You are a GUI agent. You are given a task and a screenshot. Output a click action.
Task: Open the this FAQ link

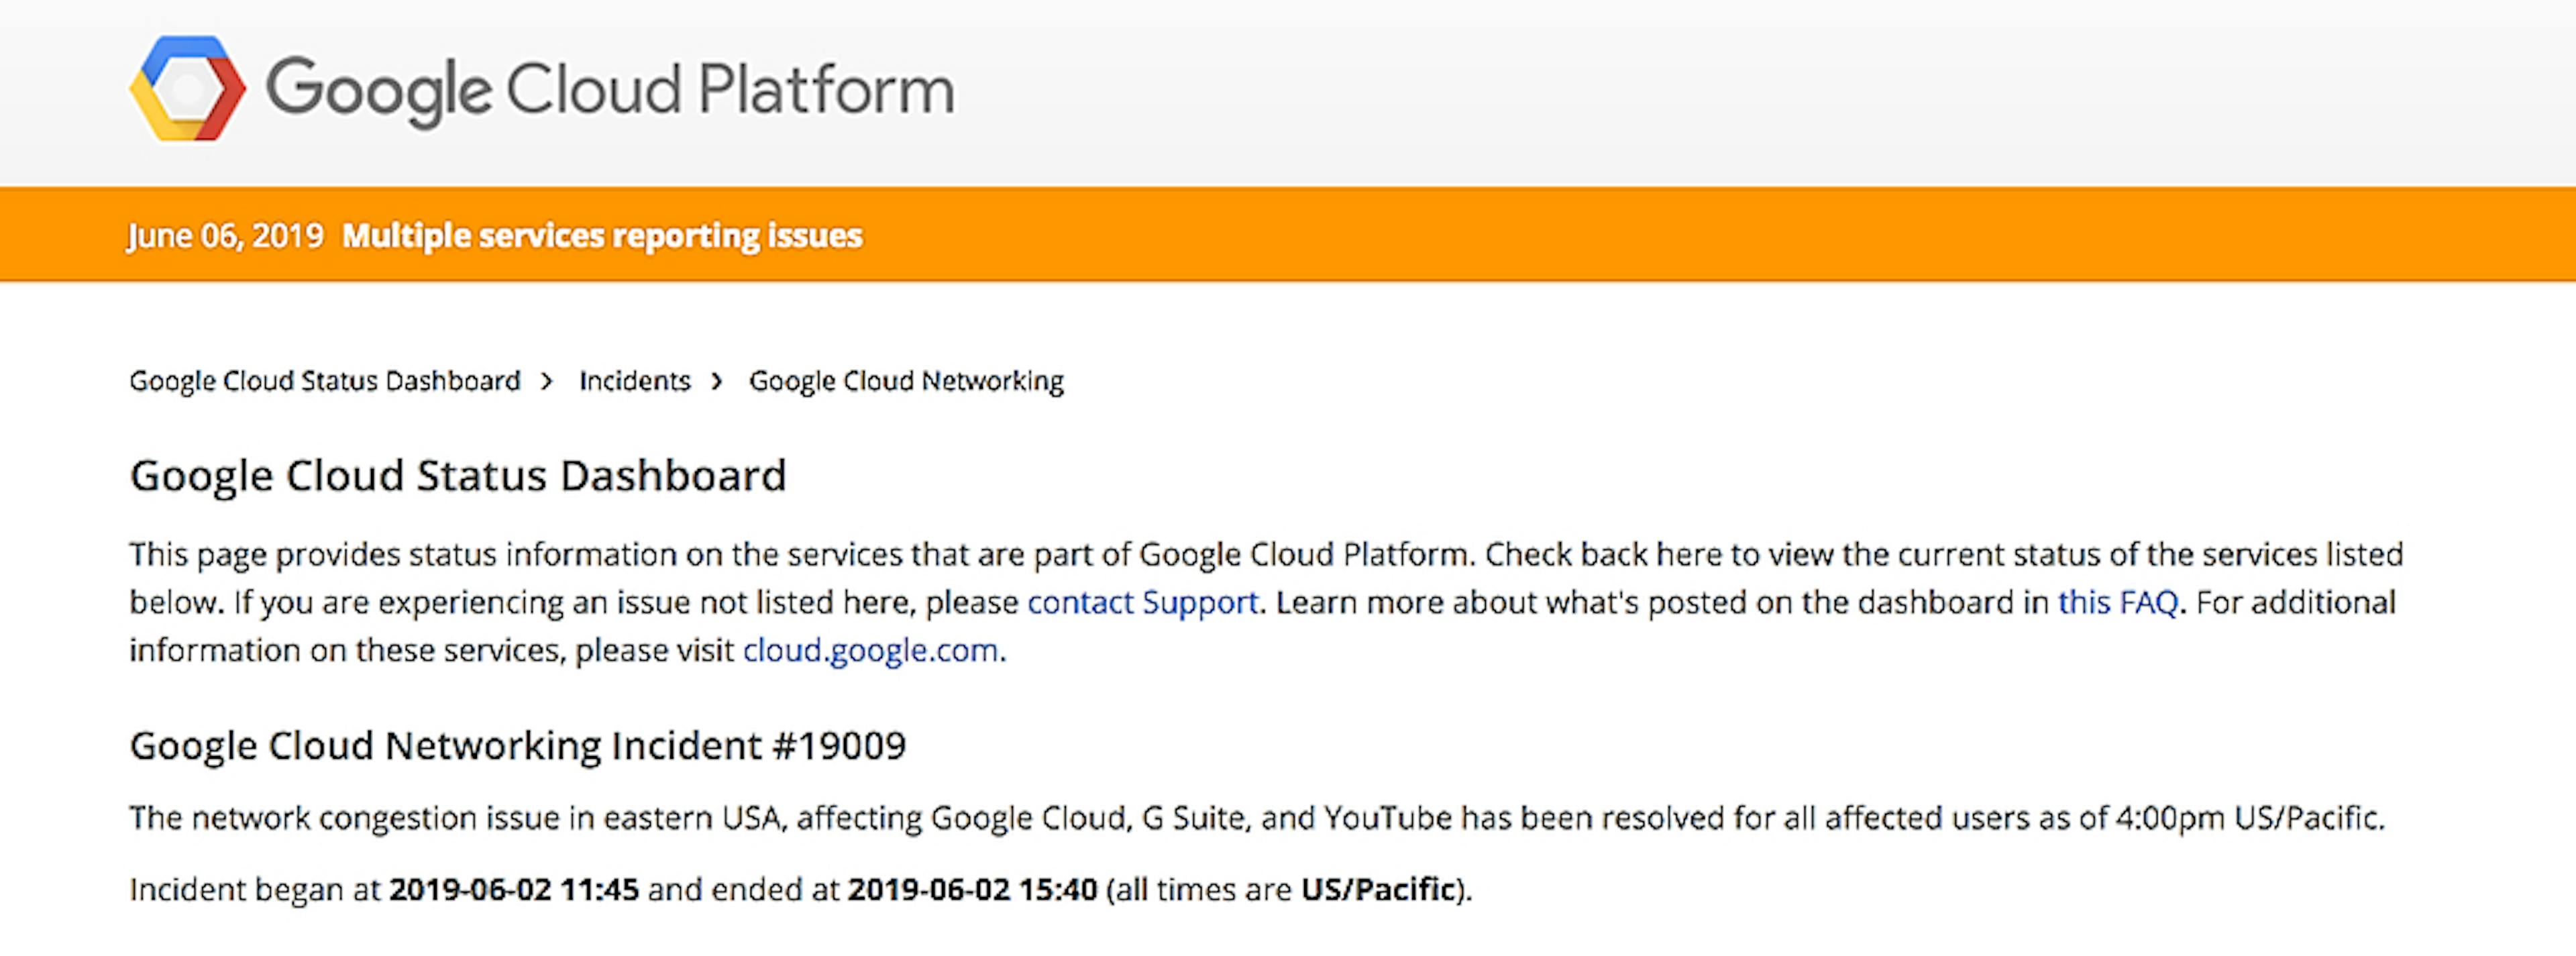[x=2117, y=603]
